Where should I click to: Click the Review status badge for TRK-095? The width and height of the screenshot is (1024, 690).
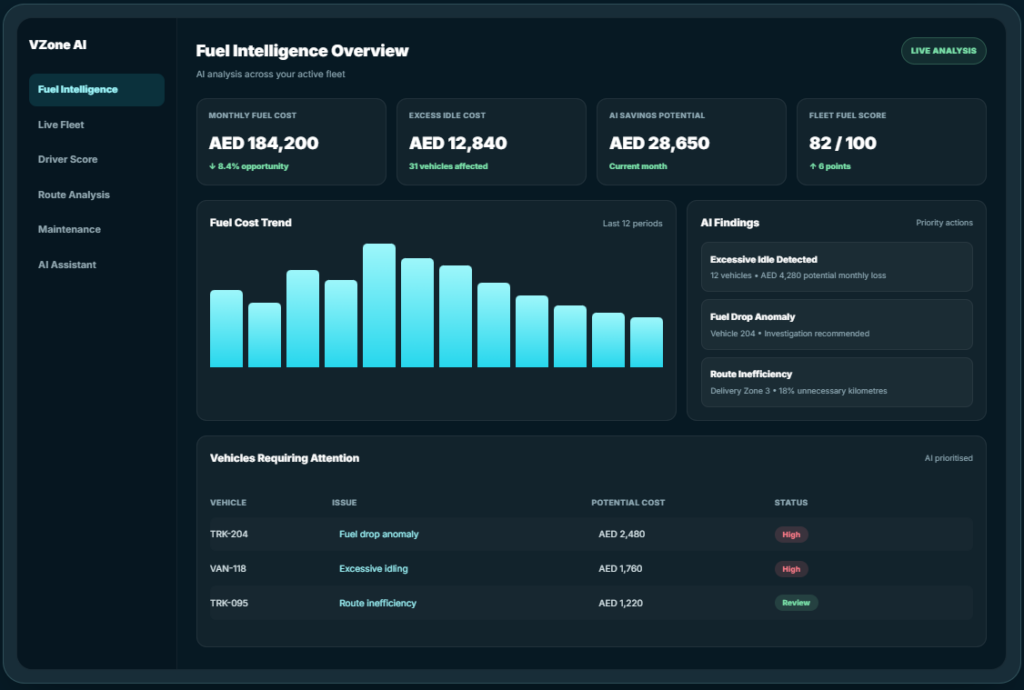[796, 603]
